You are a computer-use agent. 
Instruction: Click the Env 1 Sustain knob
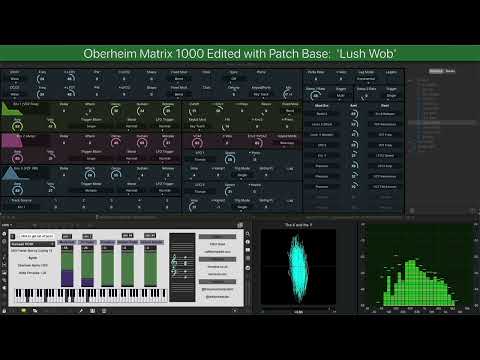(x=142, y=110)
